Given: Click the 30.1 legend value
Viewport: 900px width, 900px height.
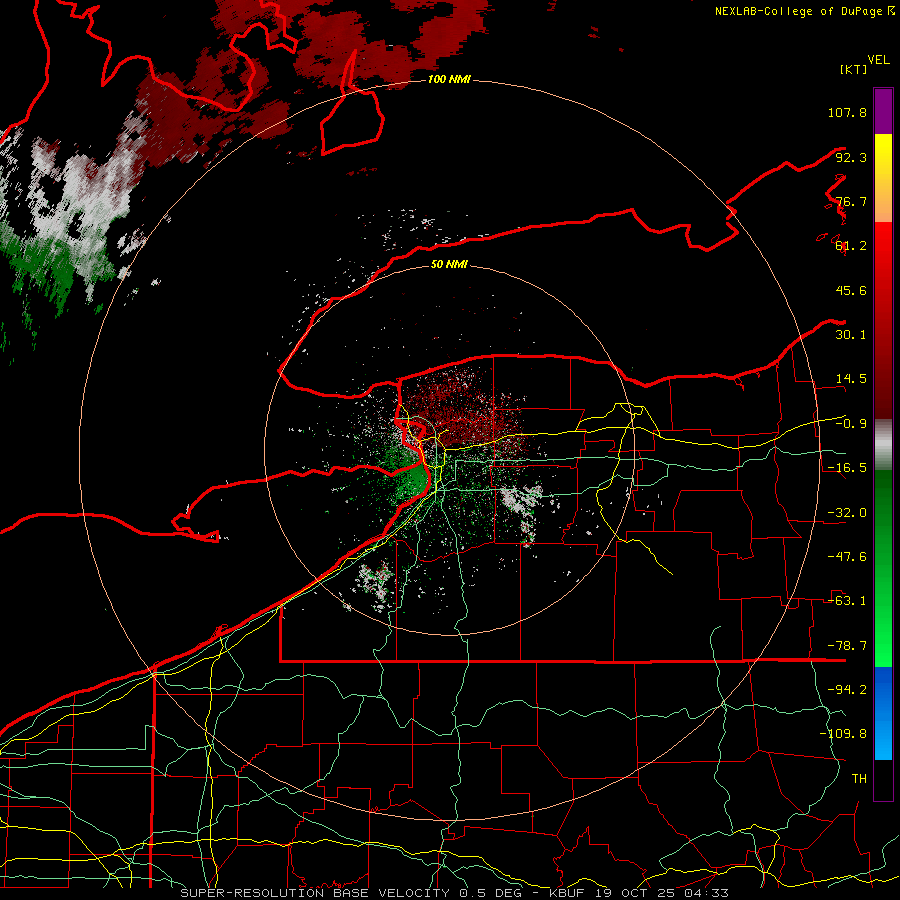Looking at the screenshot, I should tap(851, 335).
